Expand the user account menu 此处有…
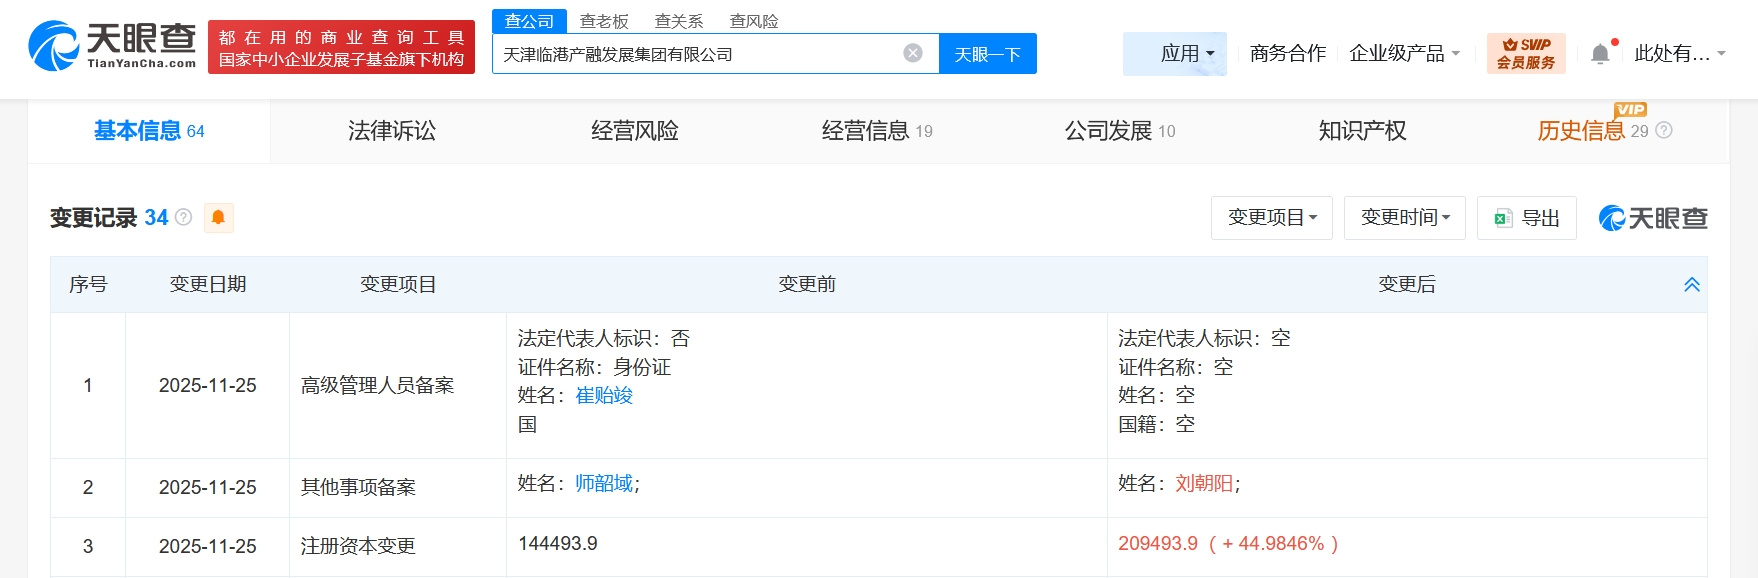Screen dimensions: 1758x578 1679,54
